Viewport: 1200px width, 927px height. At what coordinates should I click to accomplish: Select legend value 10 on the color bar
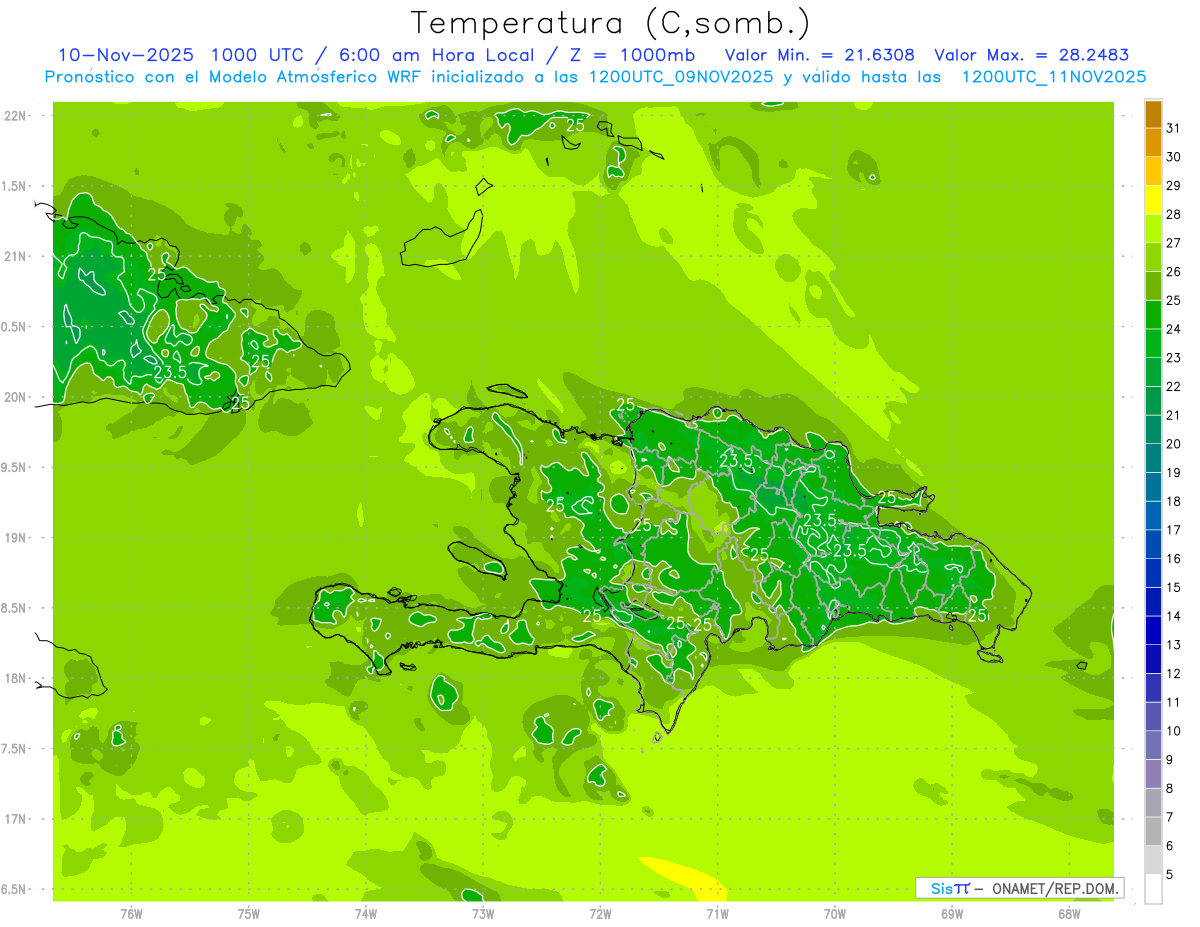tap(1174, 732)
